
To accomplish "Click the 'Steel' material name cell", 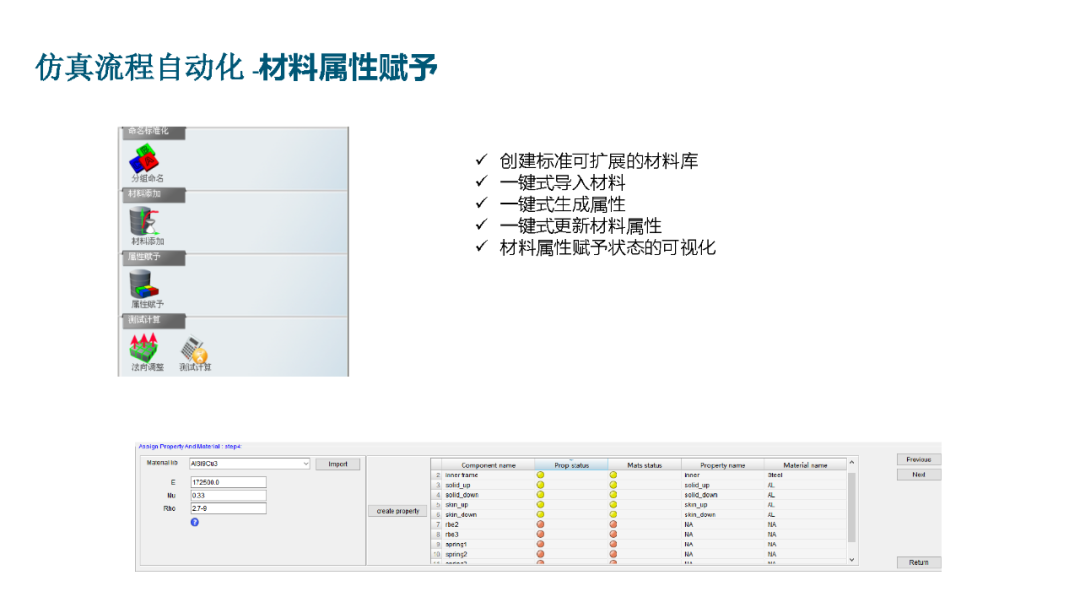I will (805, 475).
